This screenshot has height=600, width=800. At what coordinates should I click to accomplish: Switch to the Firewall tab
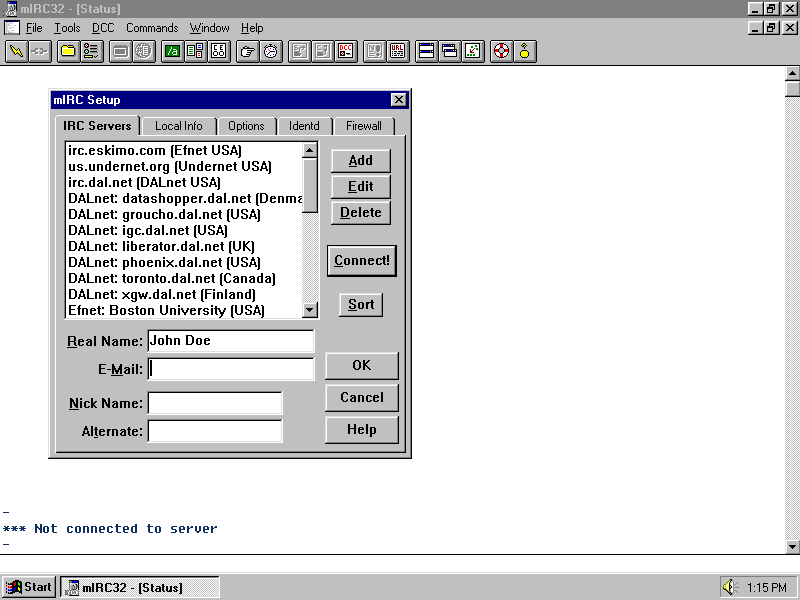point(364,126)
